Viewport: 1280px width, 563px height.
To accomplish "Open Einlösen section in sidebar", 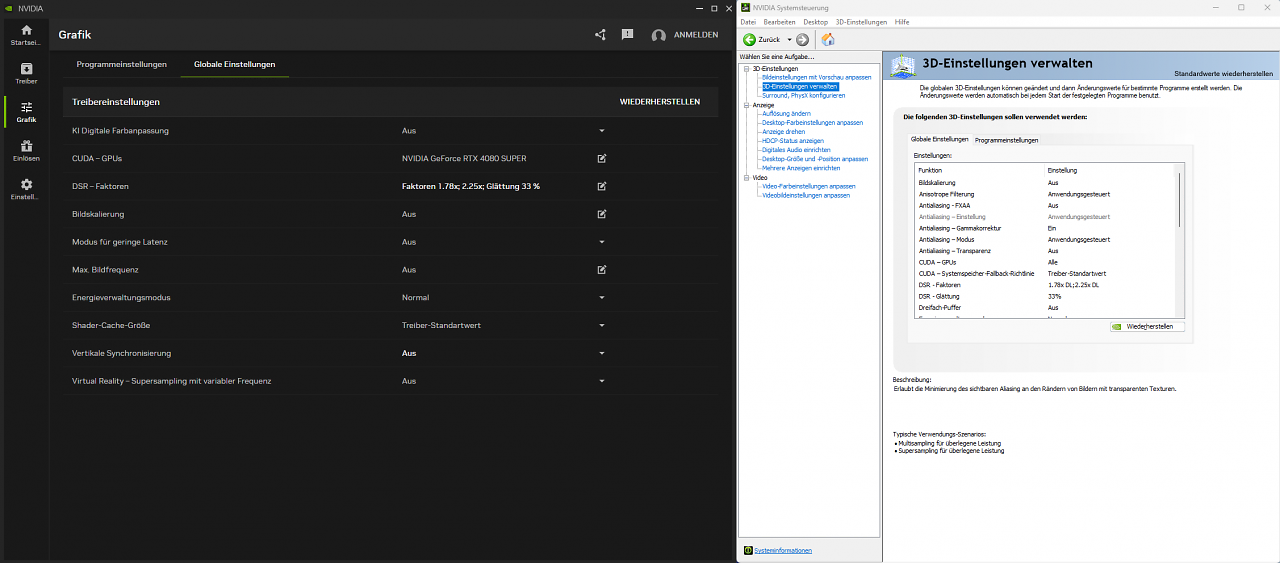I will pyautogui.click(x=26, y=150).
